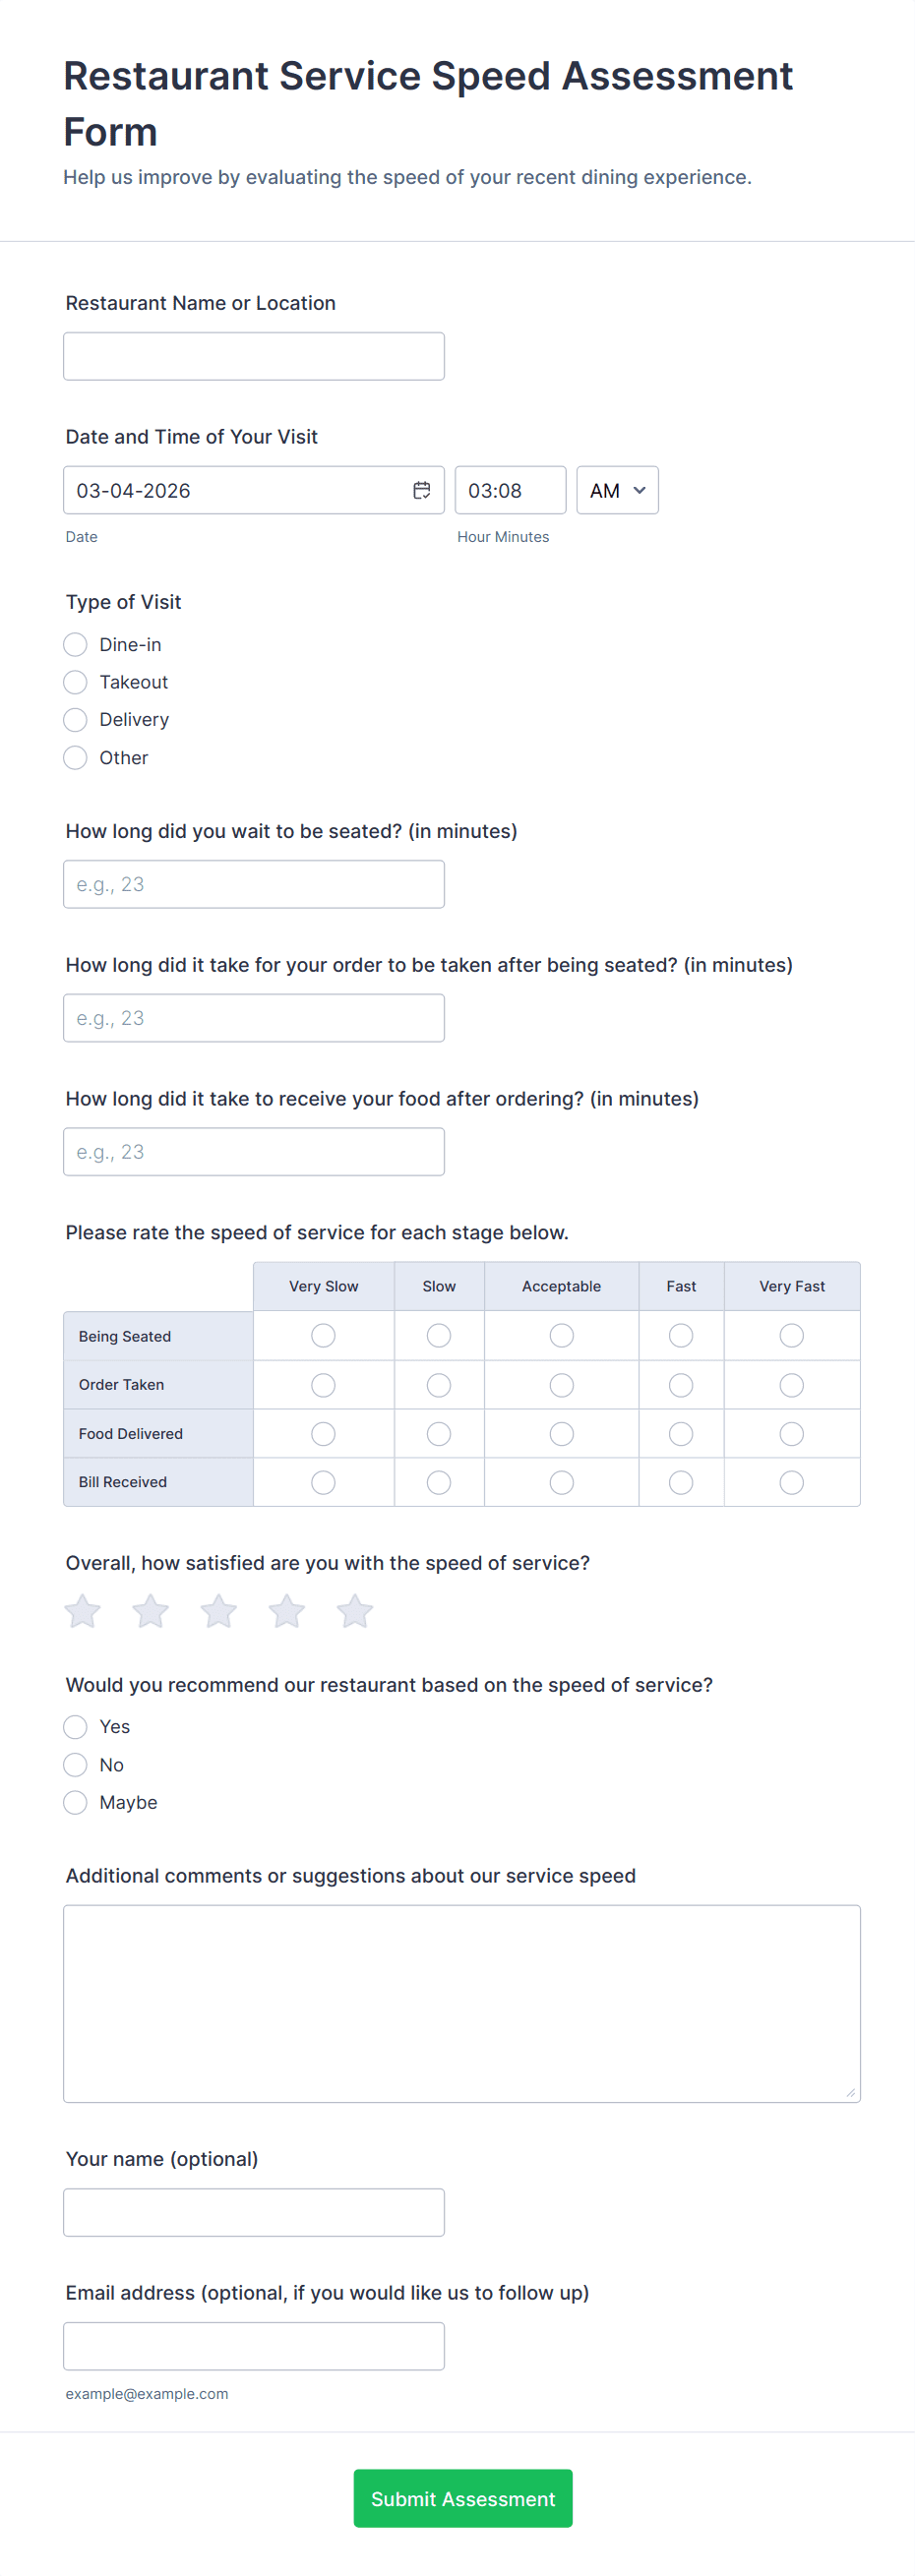The height and width of the screenshot is (2576, 915).
Task: Rate Bill Received as Very Fast
Action: (791, 1482)
